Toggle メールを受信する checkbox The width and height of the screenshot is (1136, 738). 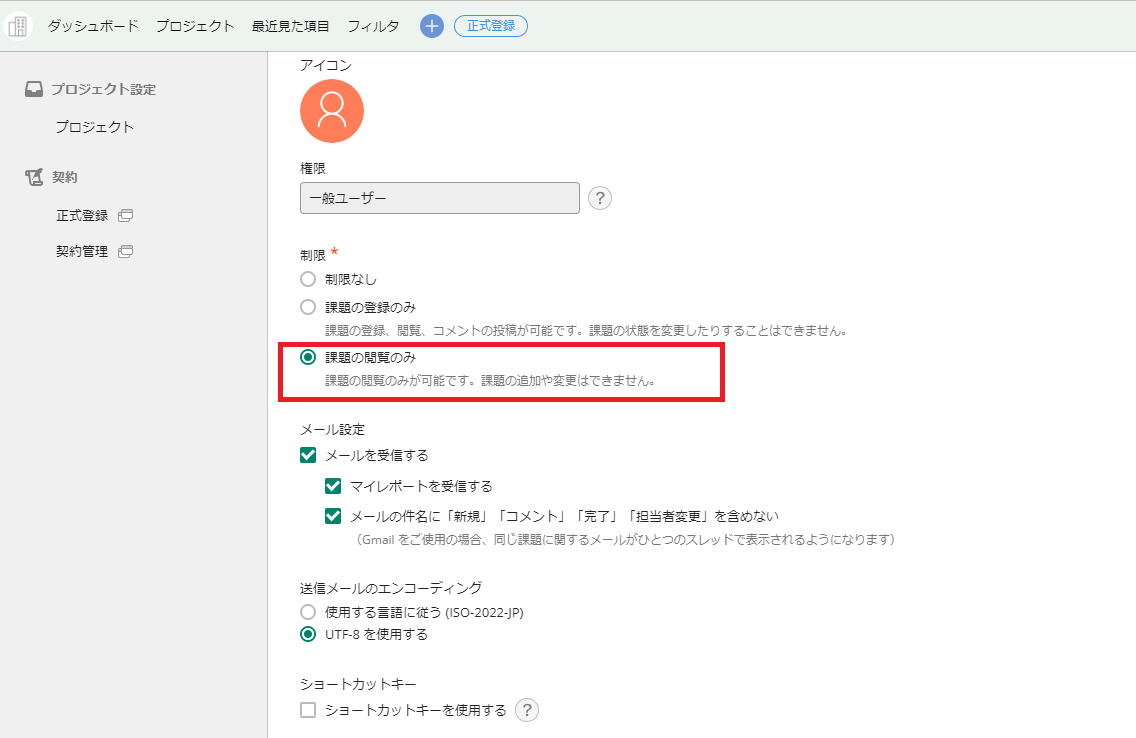pos(308,455)
